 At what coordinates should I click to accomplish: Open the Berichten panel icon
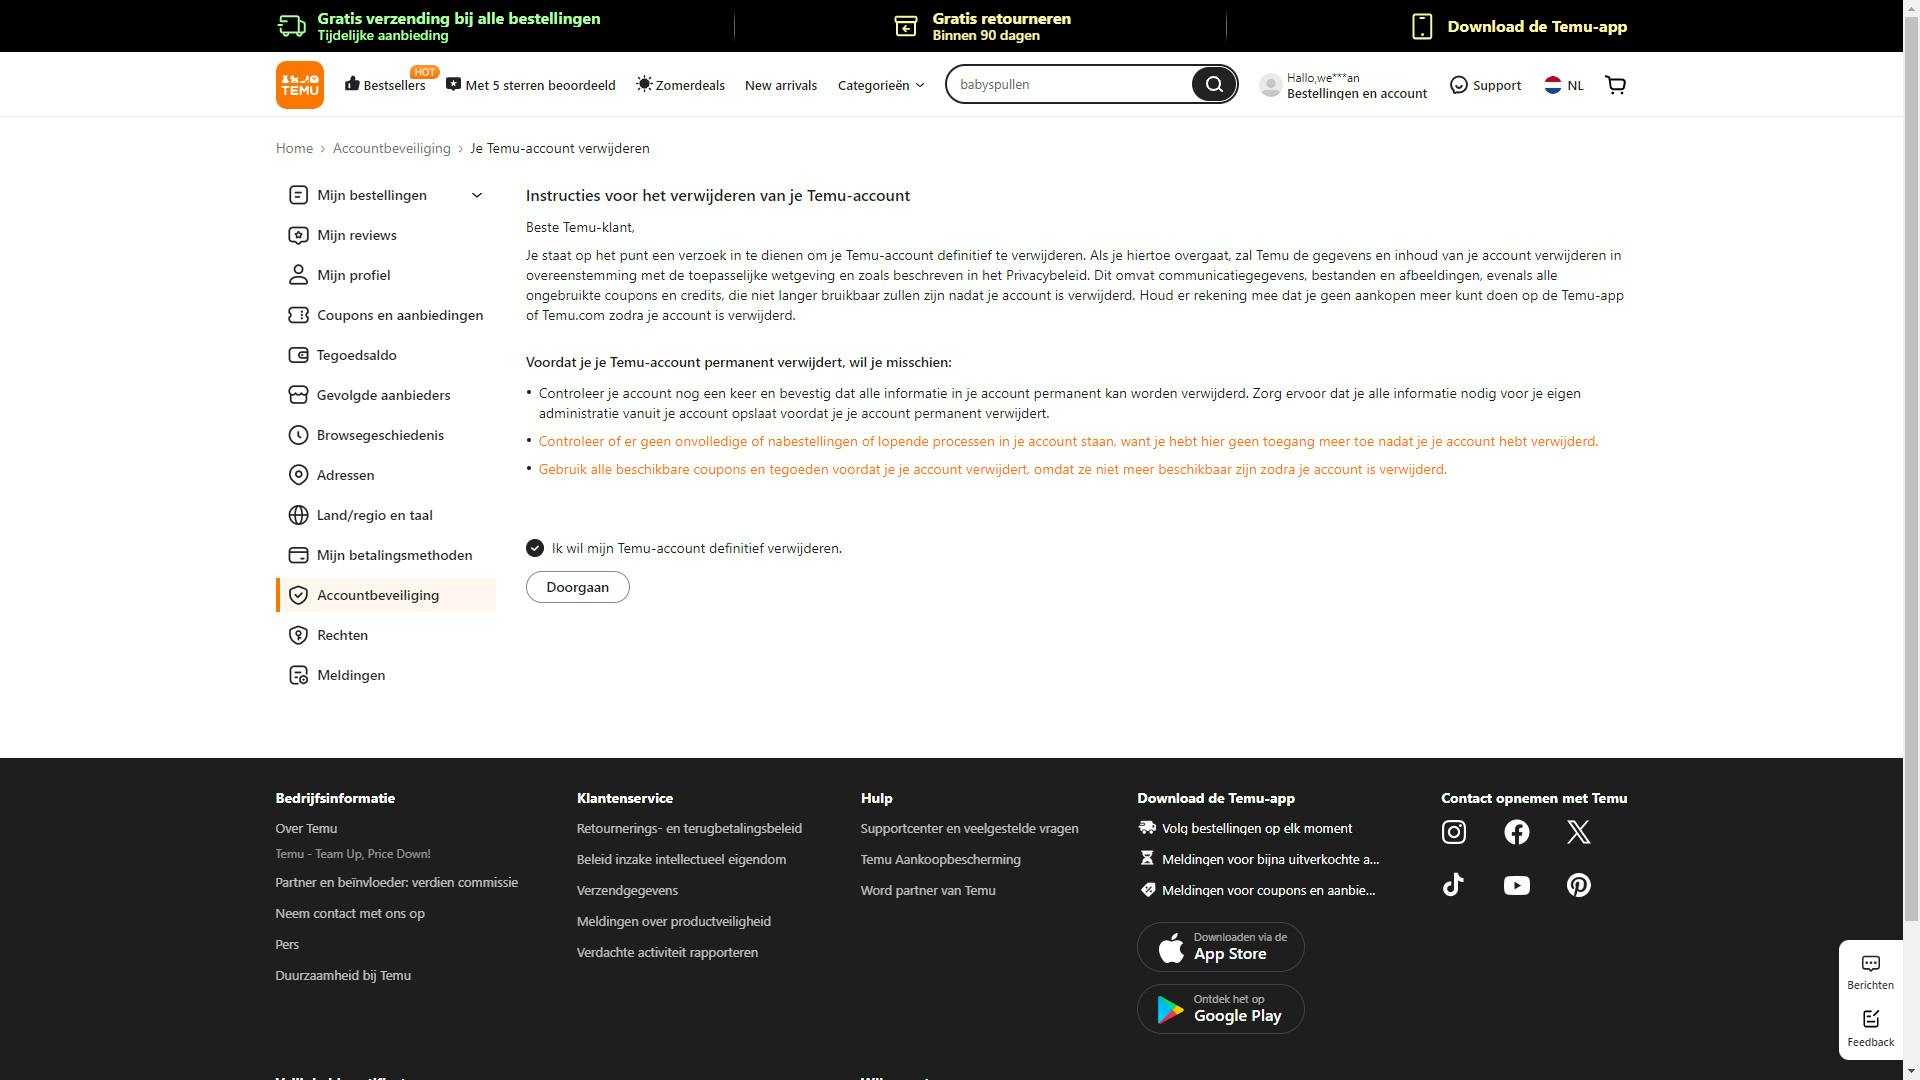click(x=1870, y=963)
